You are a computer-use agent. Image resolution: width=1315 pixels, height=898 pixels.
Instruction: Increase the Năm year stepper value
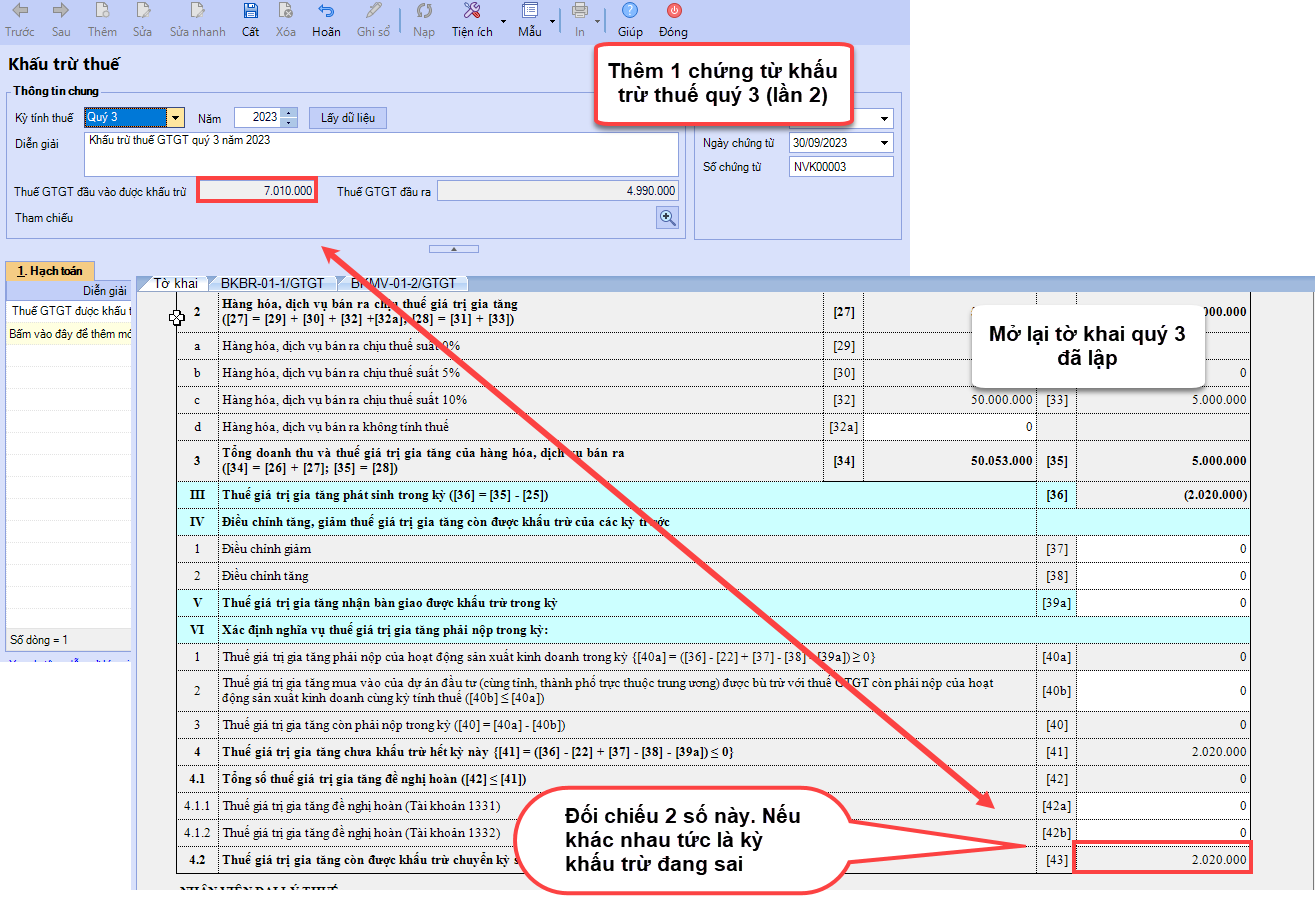tap(290, 113)
